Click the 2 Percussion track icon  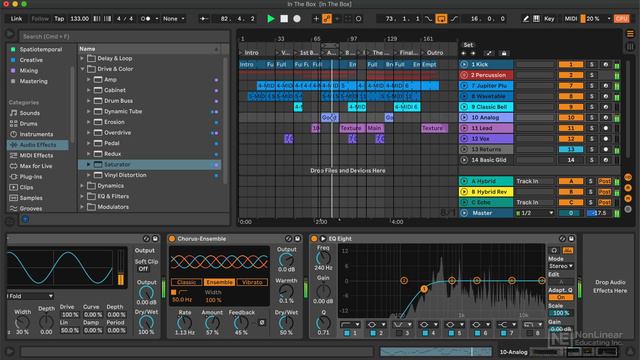[x=464, y=75]
